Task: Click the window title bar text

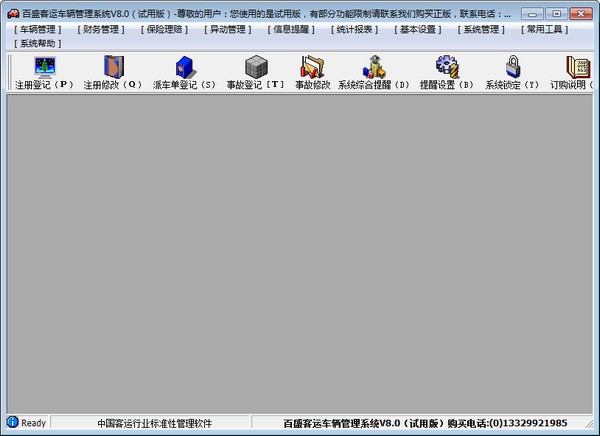Action: [x=266, y=14]
